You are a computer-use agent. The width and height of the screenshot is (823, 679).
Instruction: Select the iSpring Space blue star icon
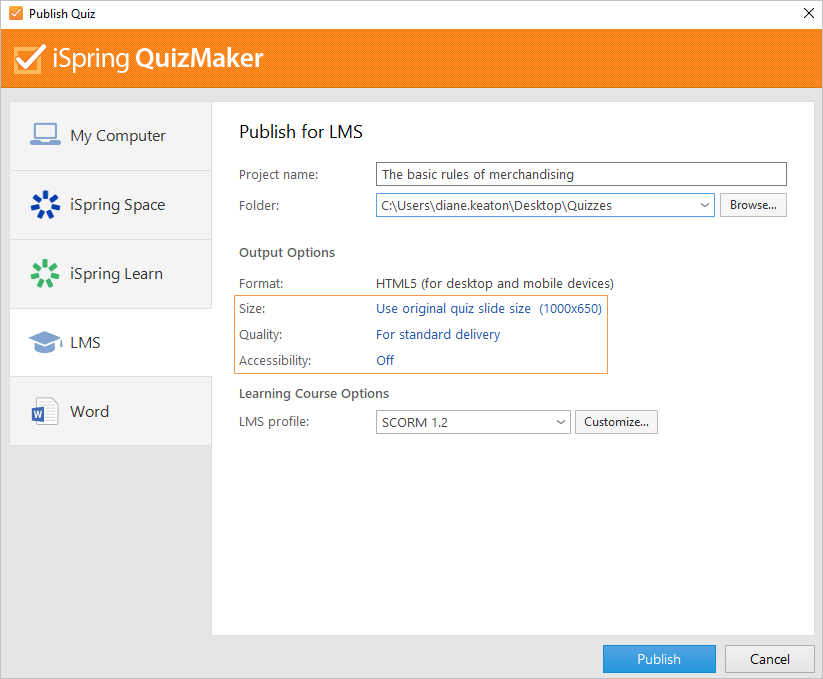(x=45, y=204)
